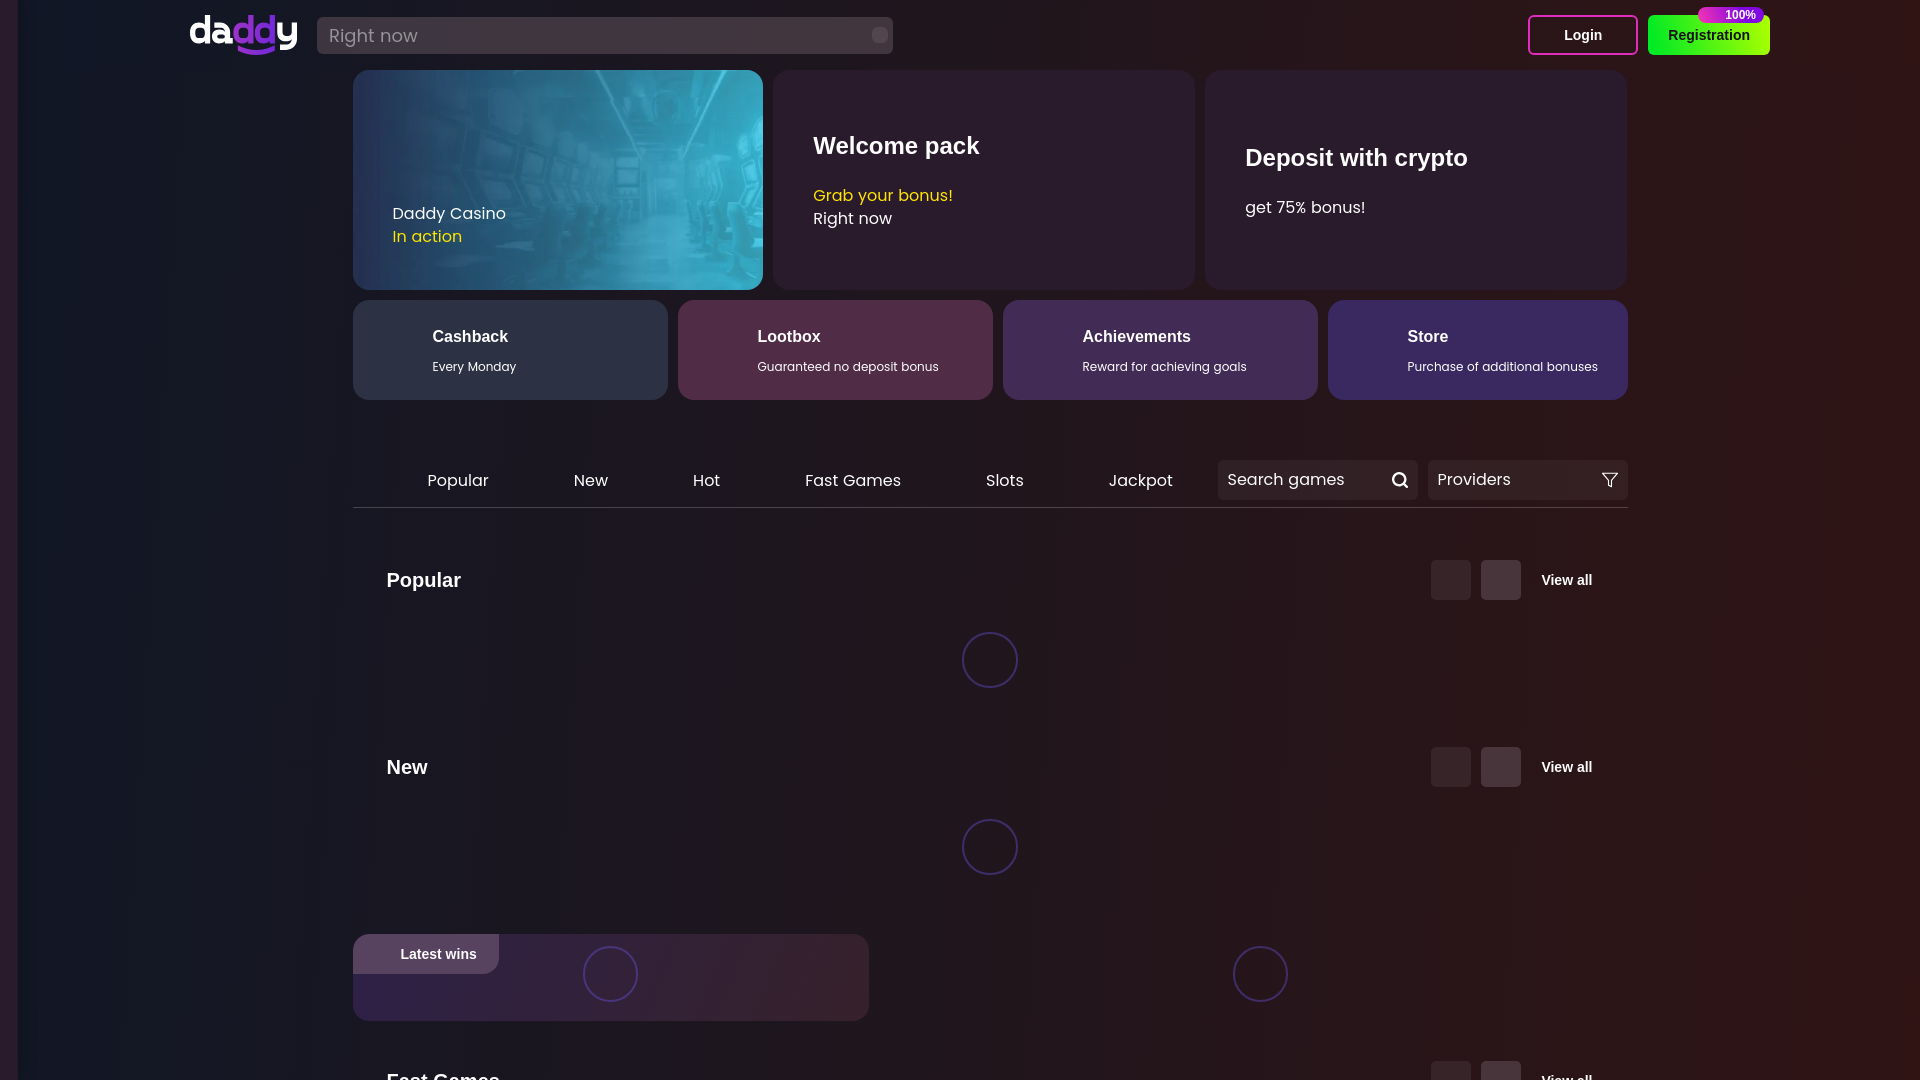The image size is (1920, 1080).
Task: Switch to the New games tab
Action: pos(591,480)
